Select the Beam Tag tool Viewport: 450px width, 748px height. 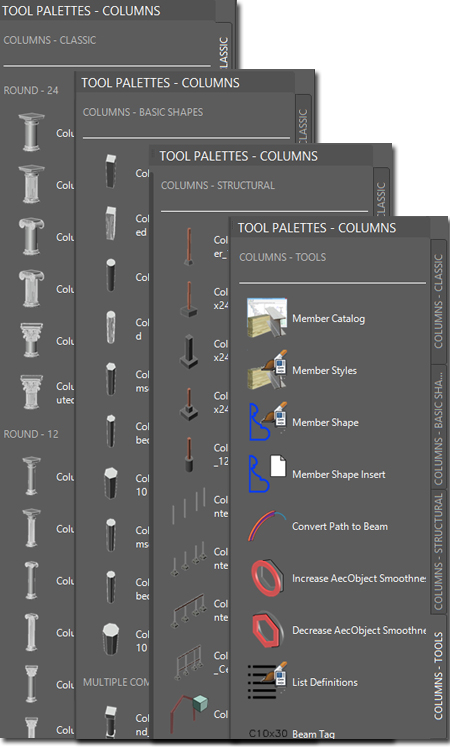pos(292,733)
